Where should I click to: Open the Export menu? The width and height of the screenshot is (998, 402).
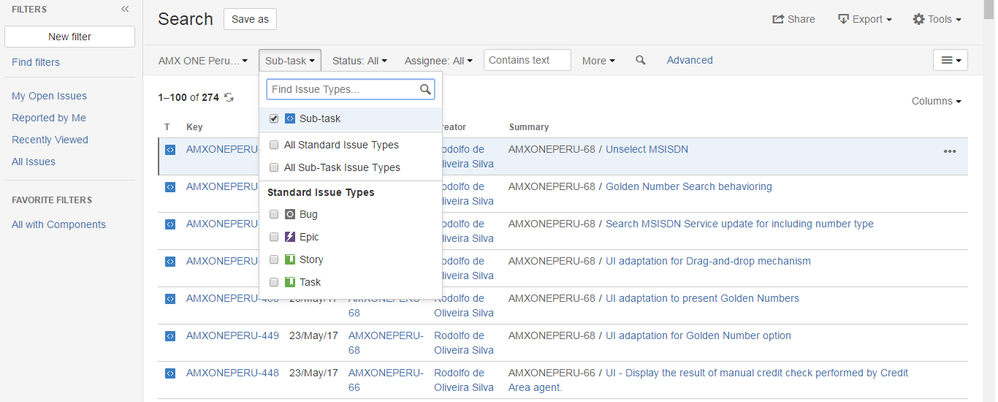coord(865,19)
